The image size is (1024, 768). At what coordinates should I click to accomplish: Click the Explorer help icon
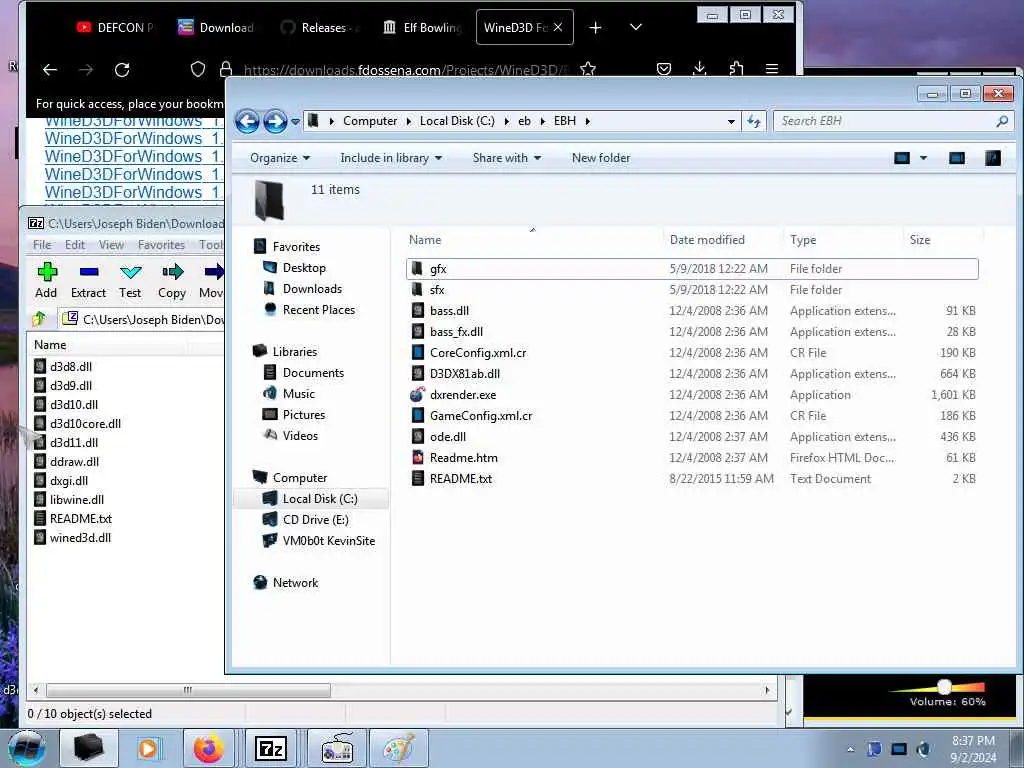[x=993, y=158]
